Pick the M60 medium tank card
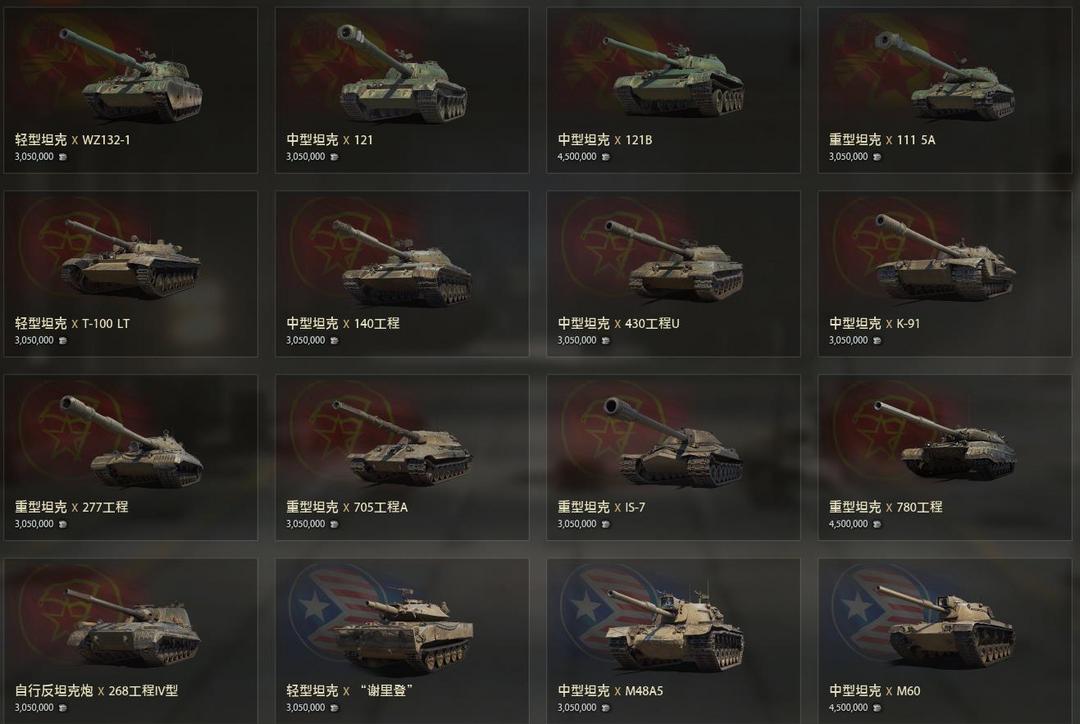1080x724 pixels. point(945,641)
